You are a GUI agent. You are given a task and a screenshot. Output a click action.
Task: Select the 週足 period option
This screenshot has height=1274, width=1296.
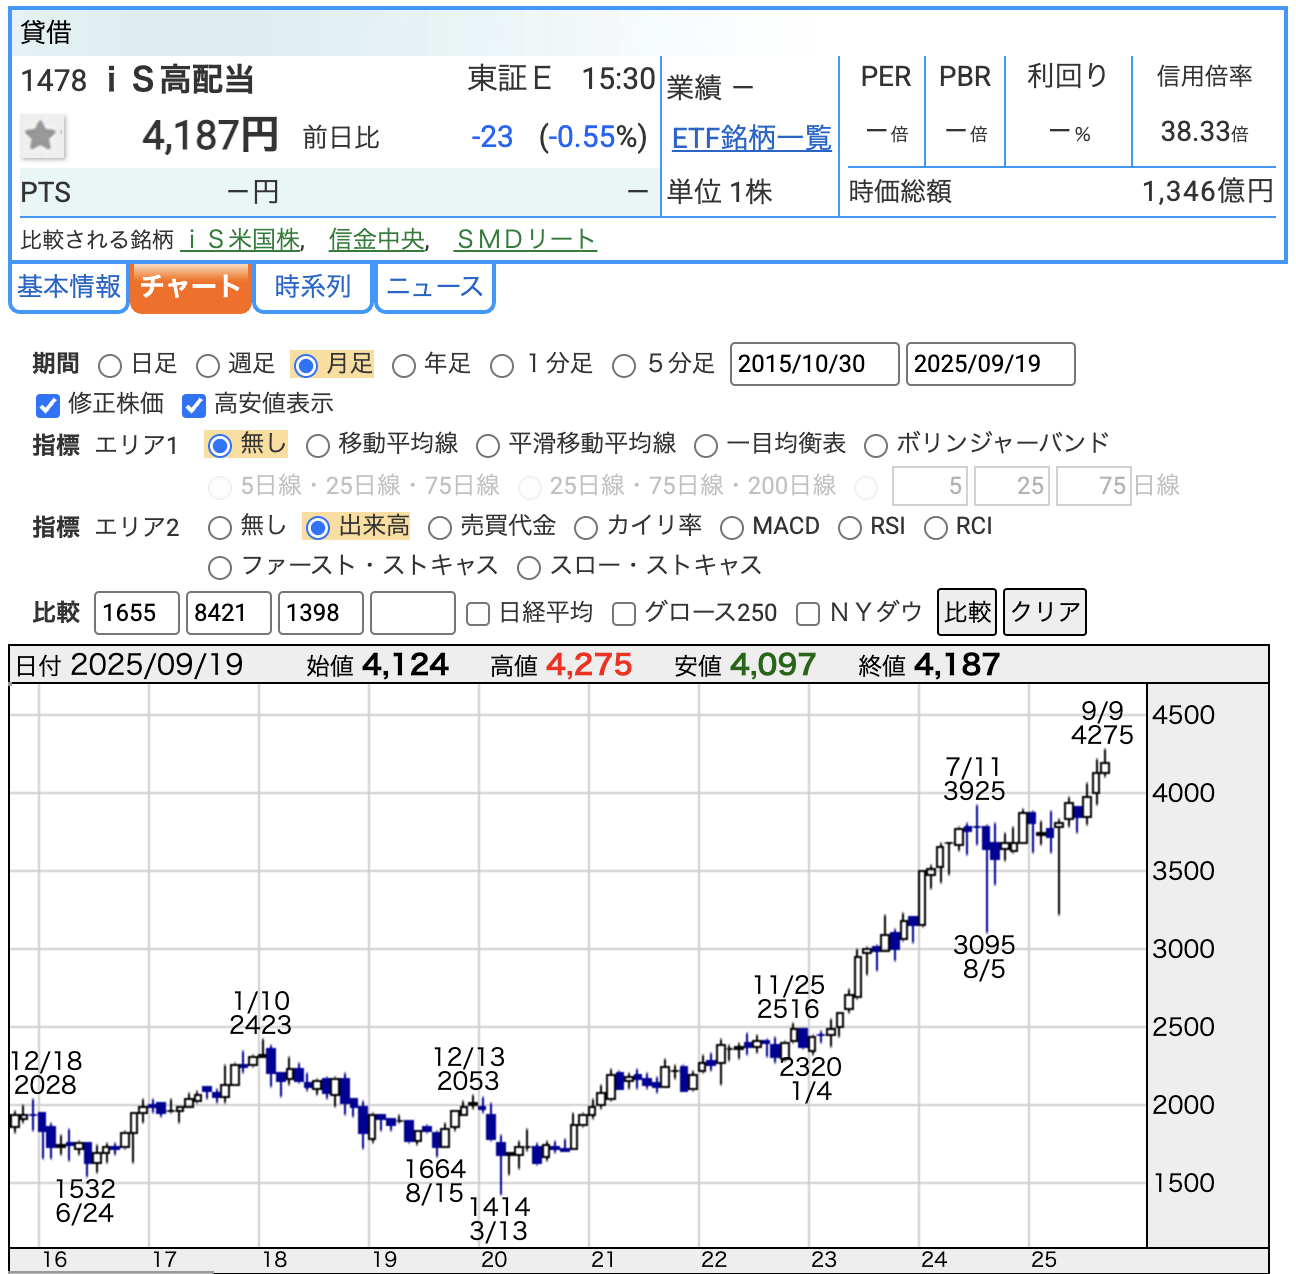[x=208, y=366]
